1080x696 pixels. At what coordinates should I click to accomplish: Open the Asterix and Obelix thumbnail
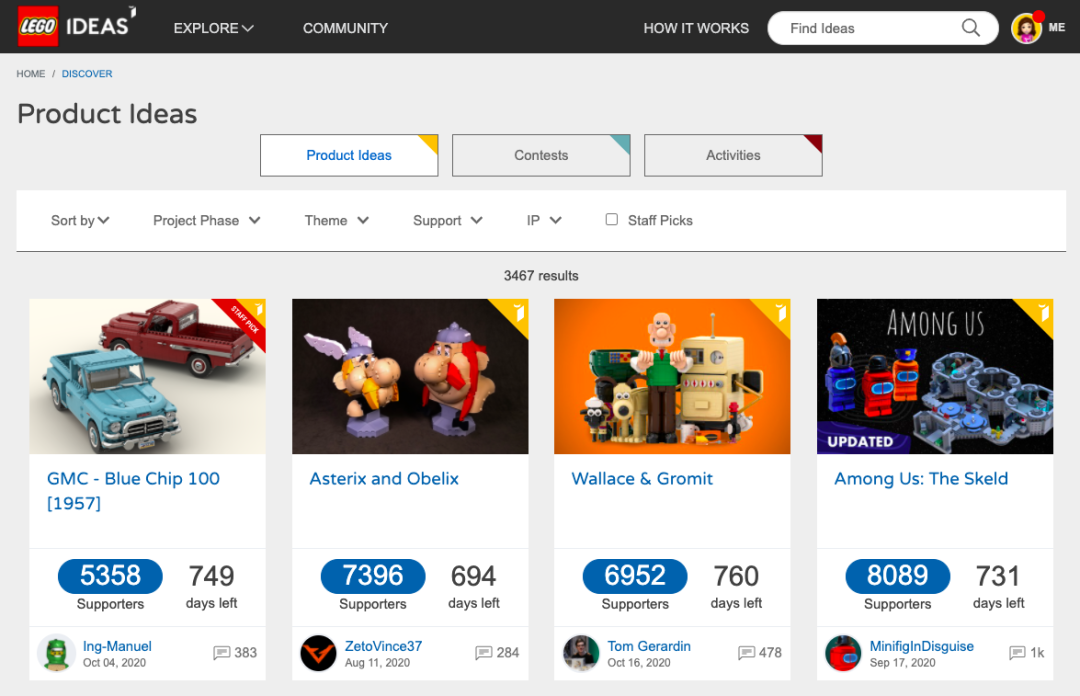(410, 376)
